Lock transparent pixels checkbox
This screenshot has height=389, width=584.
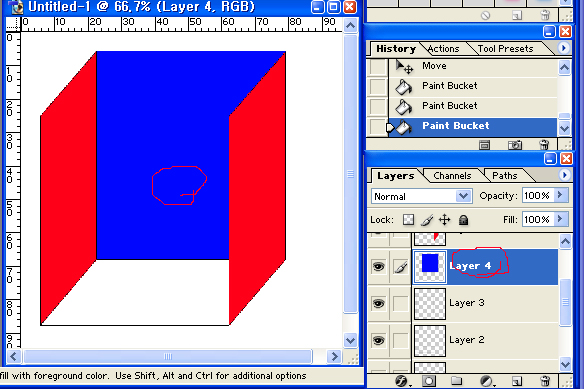[408, 220]
